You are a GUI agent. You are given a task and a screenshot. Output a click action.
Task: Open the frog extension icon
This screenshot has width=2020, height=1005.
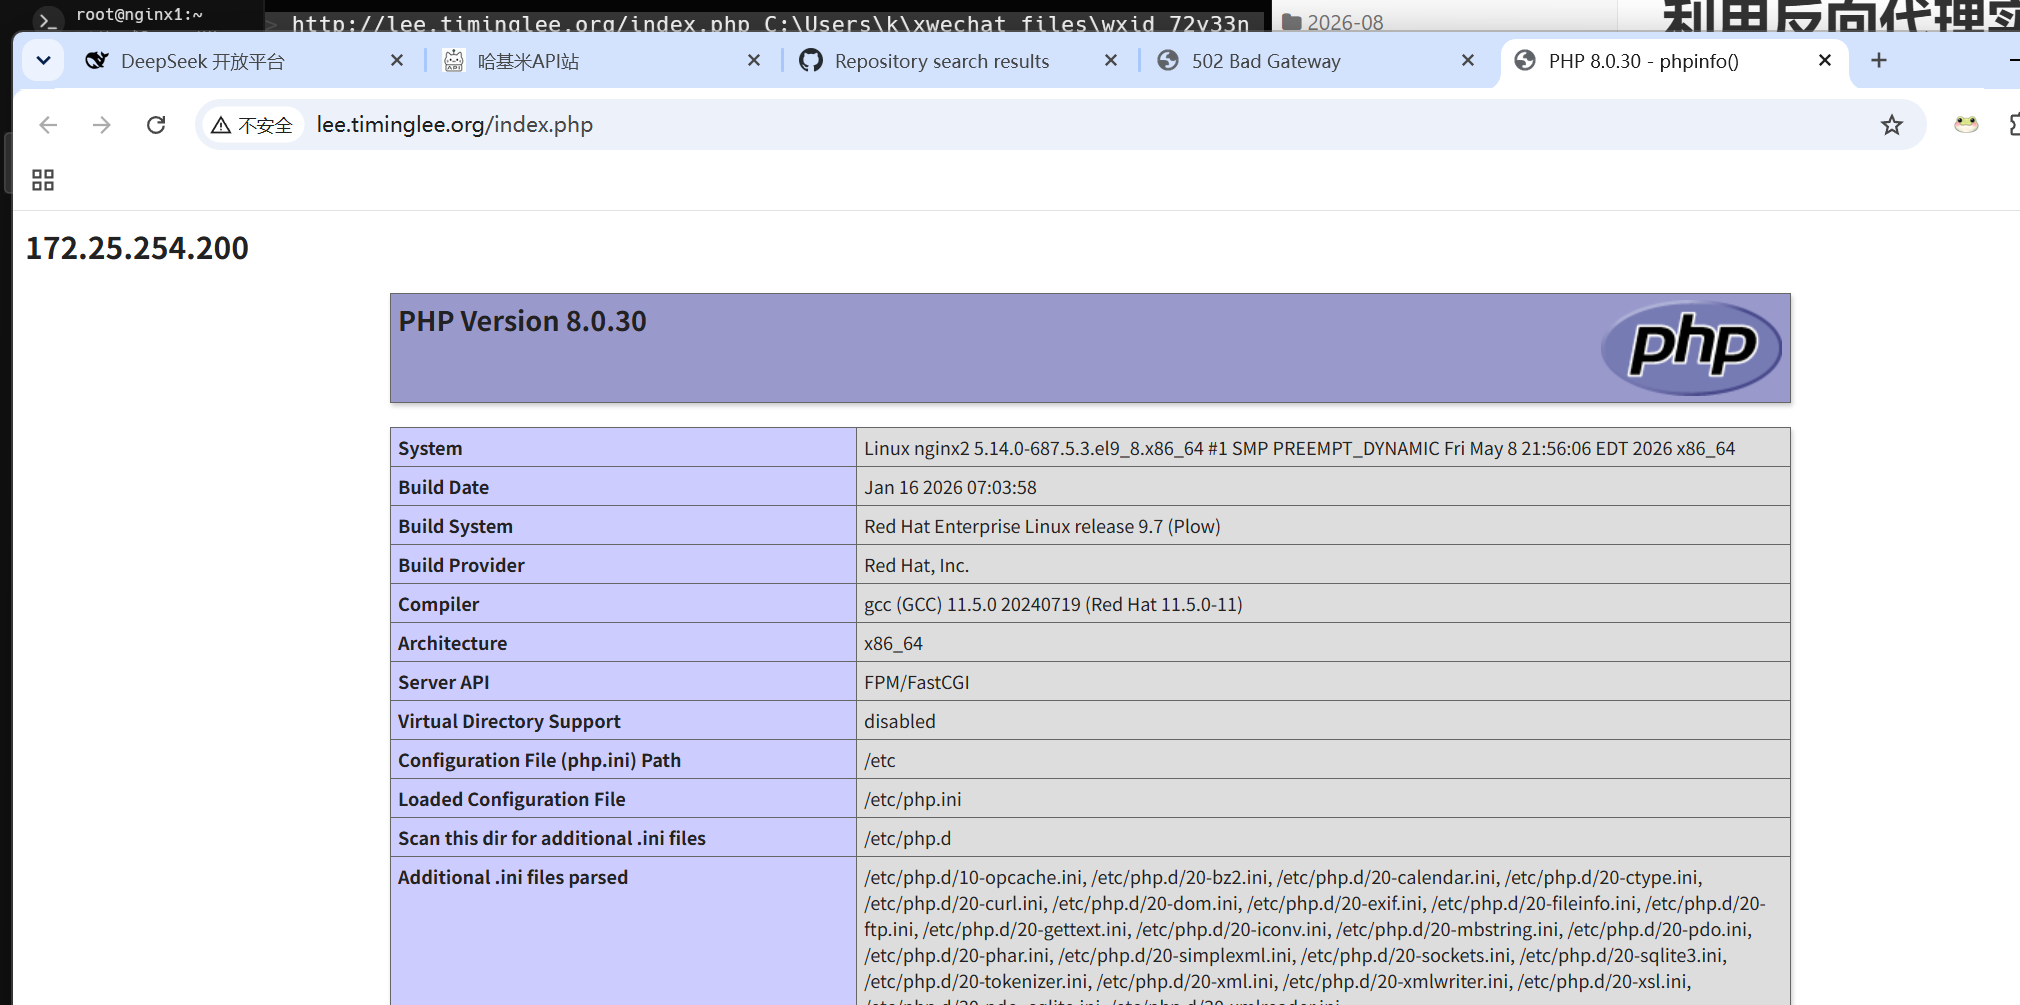1966,125
